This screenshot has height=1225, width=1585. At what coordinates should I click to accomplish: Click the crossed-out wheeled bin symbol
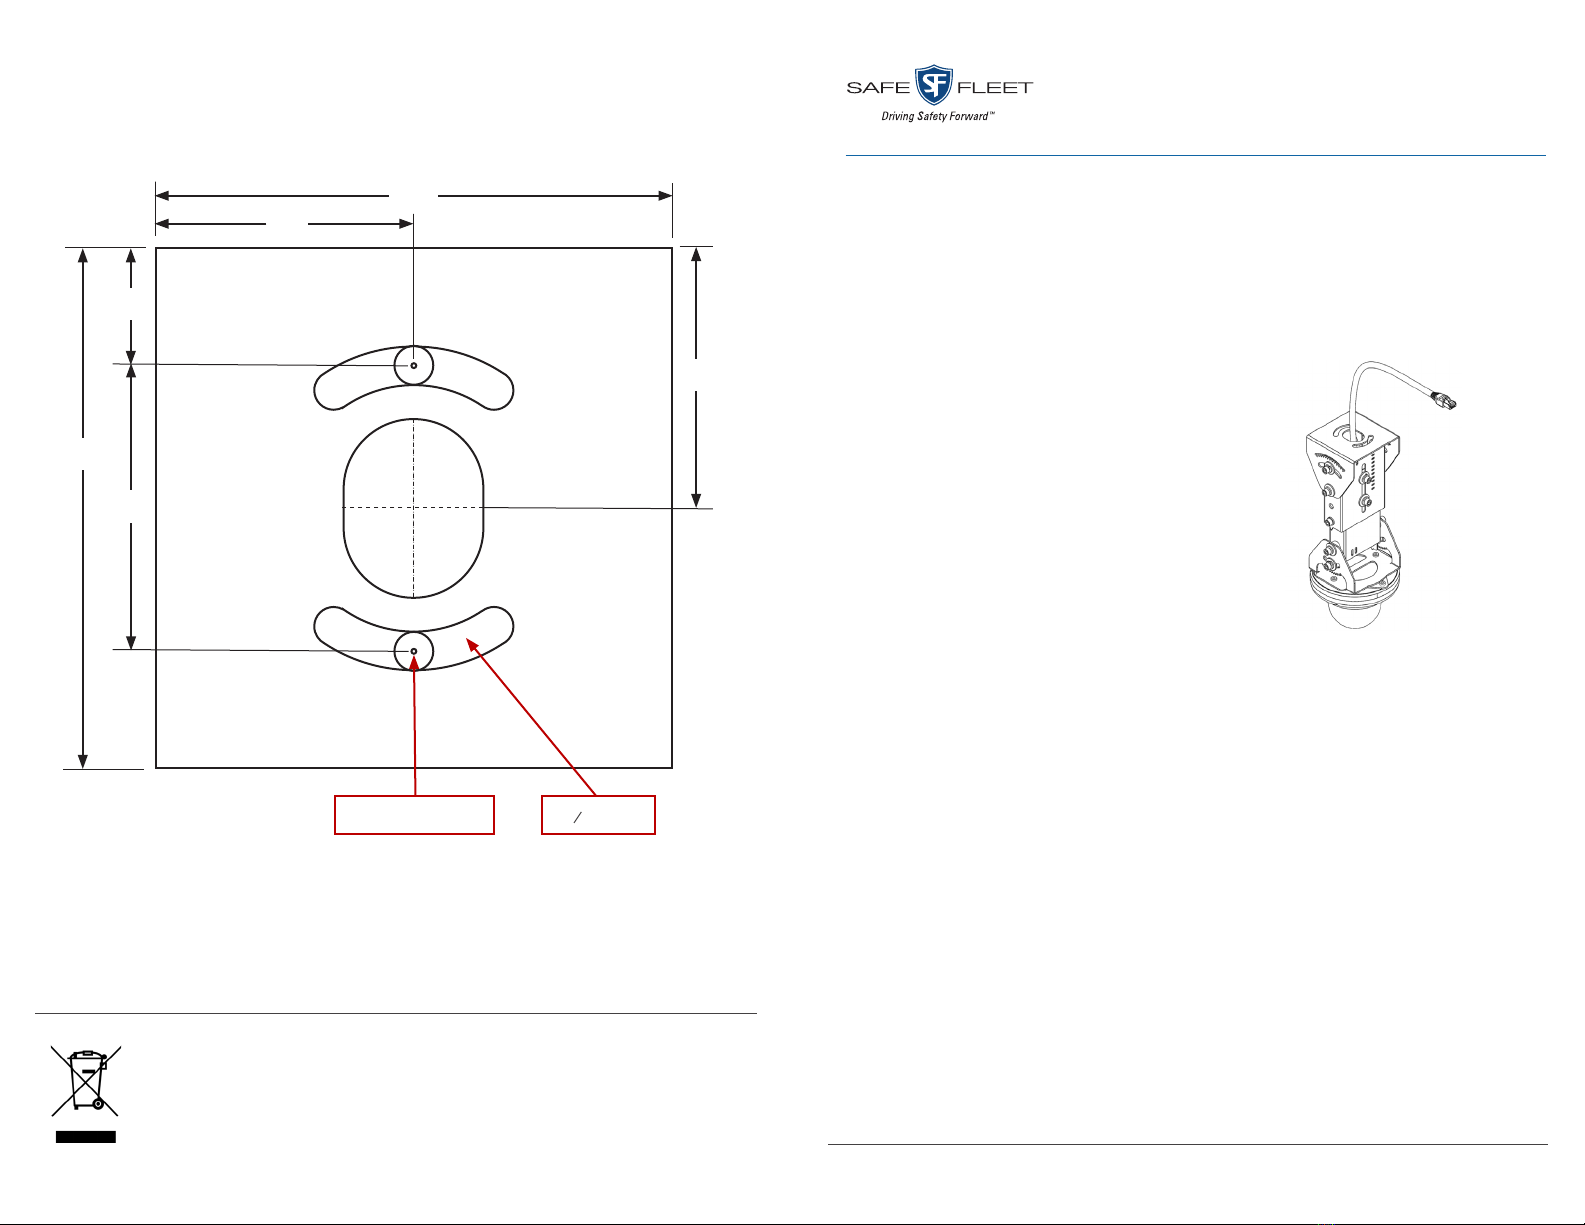pyautogui.click(x=86, y=1080)
